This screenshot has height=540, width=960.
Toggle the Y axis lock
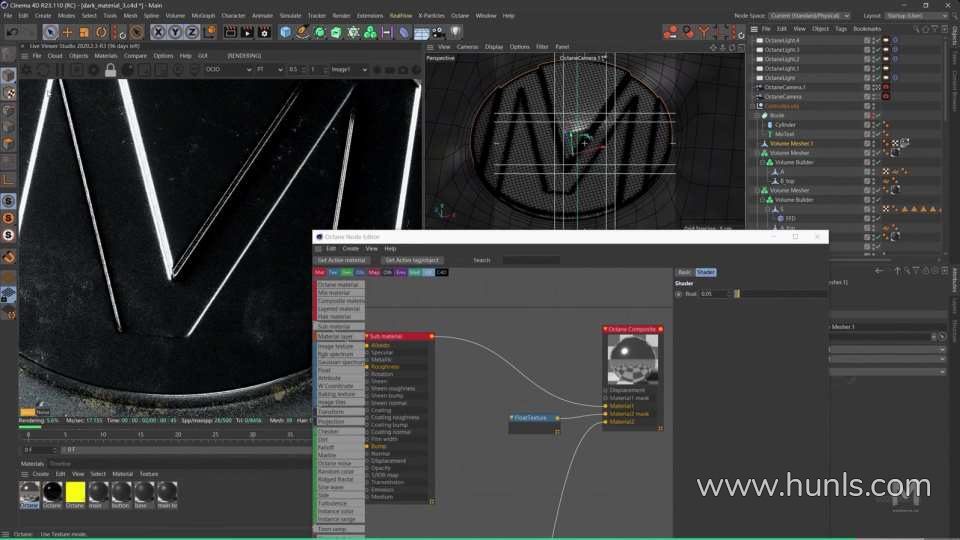pos(175,32)
